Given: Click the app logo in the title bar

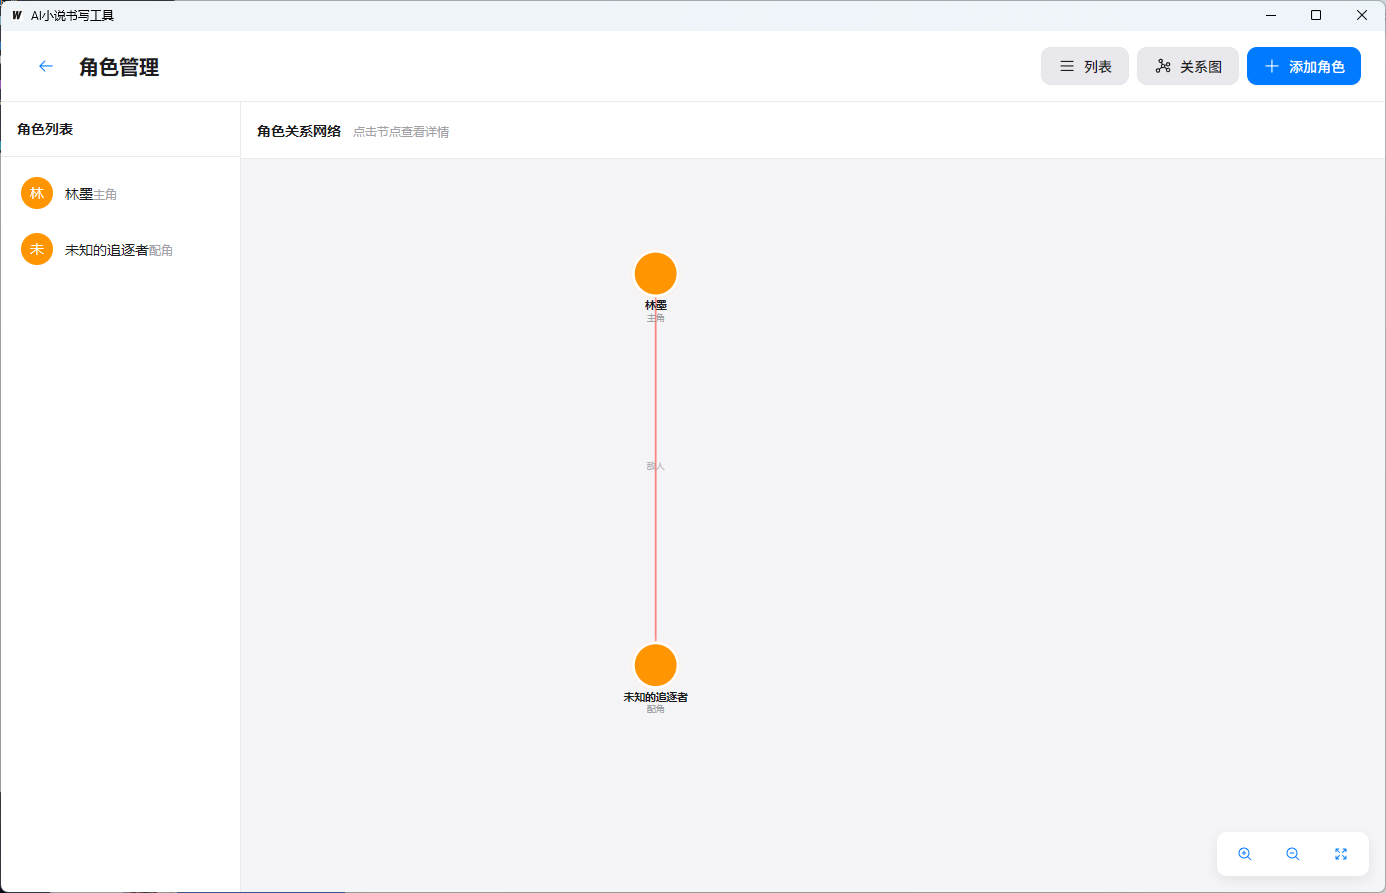Looking at the screenshot, I should [x=17, y=15].
